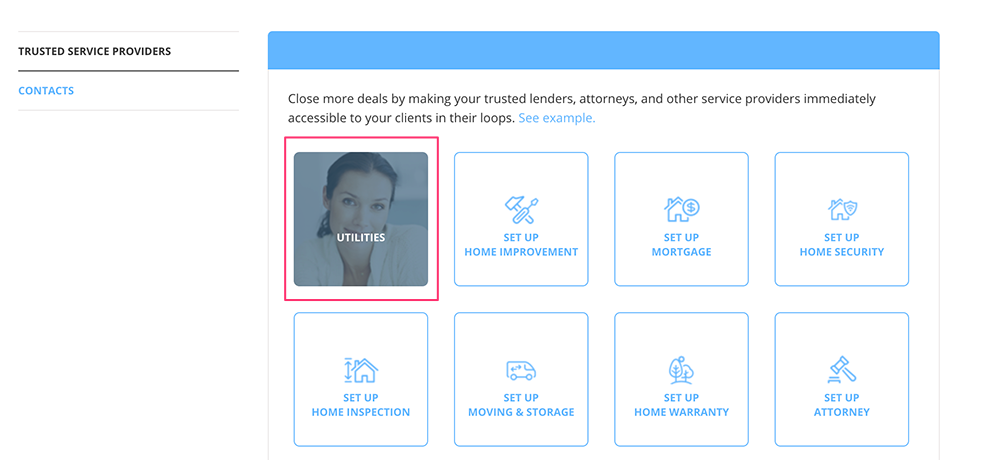
Task: Click the blue panel header bar
Action: pyautogui.click(x=603, y=50)
